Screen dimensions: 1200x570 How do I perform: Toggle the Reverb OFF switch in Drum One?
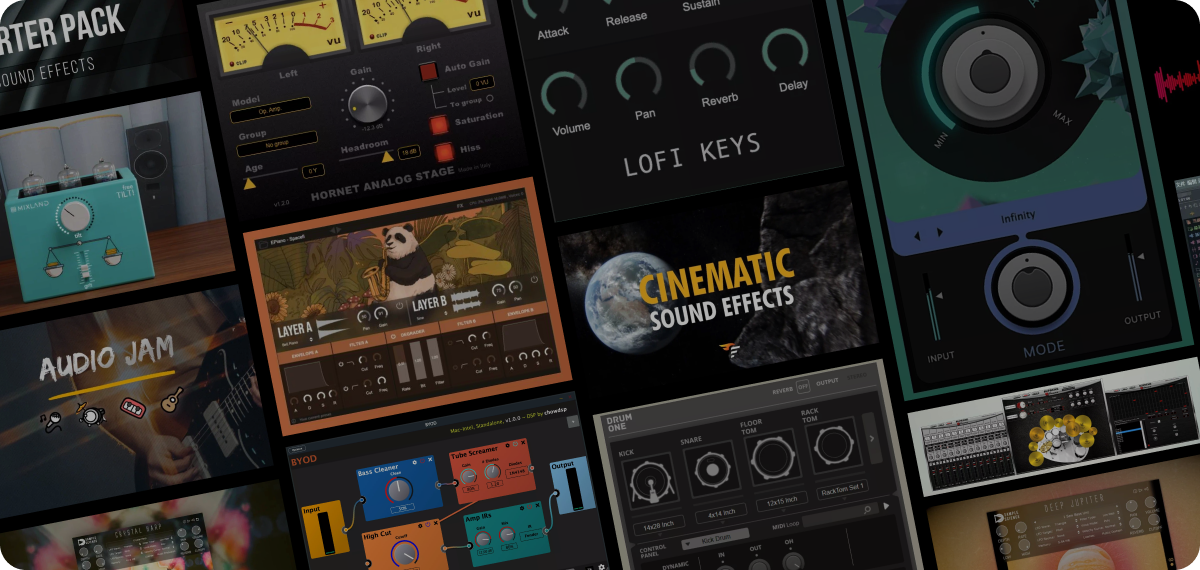click(x=803, y=385)
